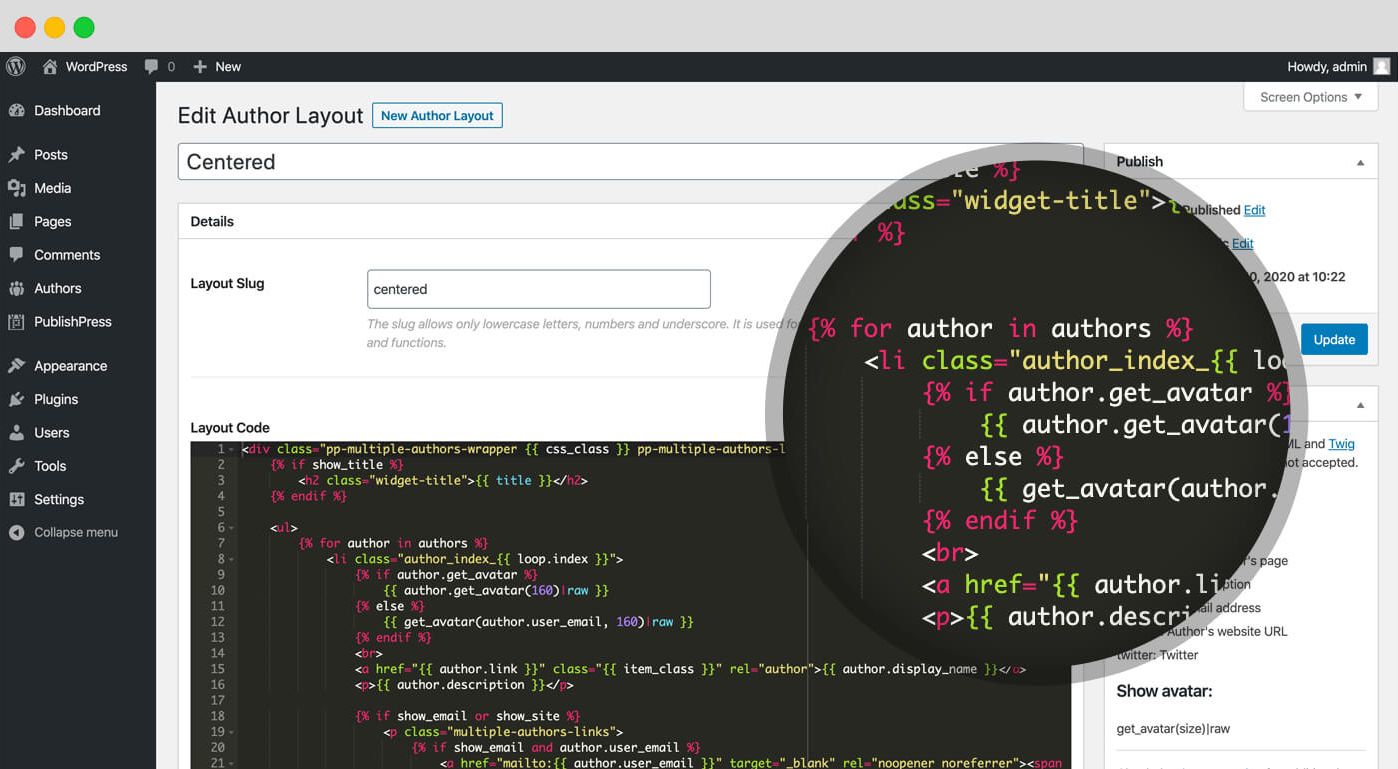The width and height of the screenshot is (1398, 769).
Task: Click the Media icon in sidebar
Action: (x=16, y=188)
